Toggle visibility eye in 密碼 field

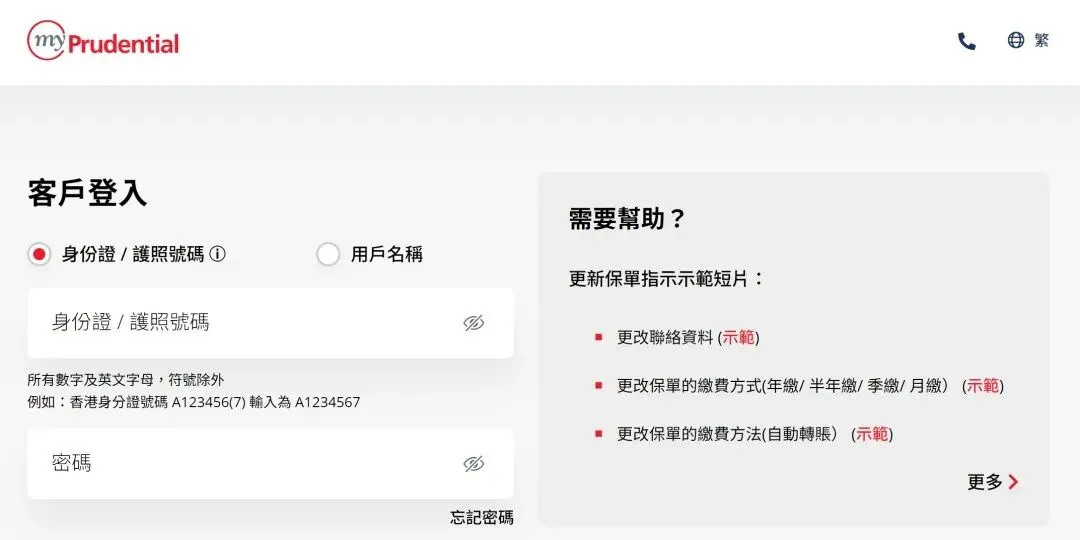pyautogui.click(x=474, y=464)
